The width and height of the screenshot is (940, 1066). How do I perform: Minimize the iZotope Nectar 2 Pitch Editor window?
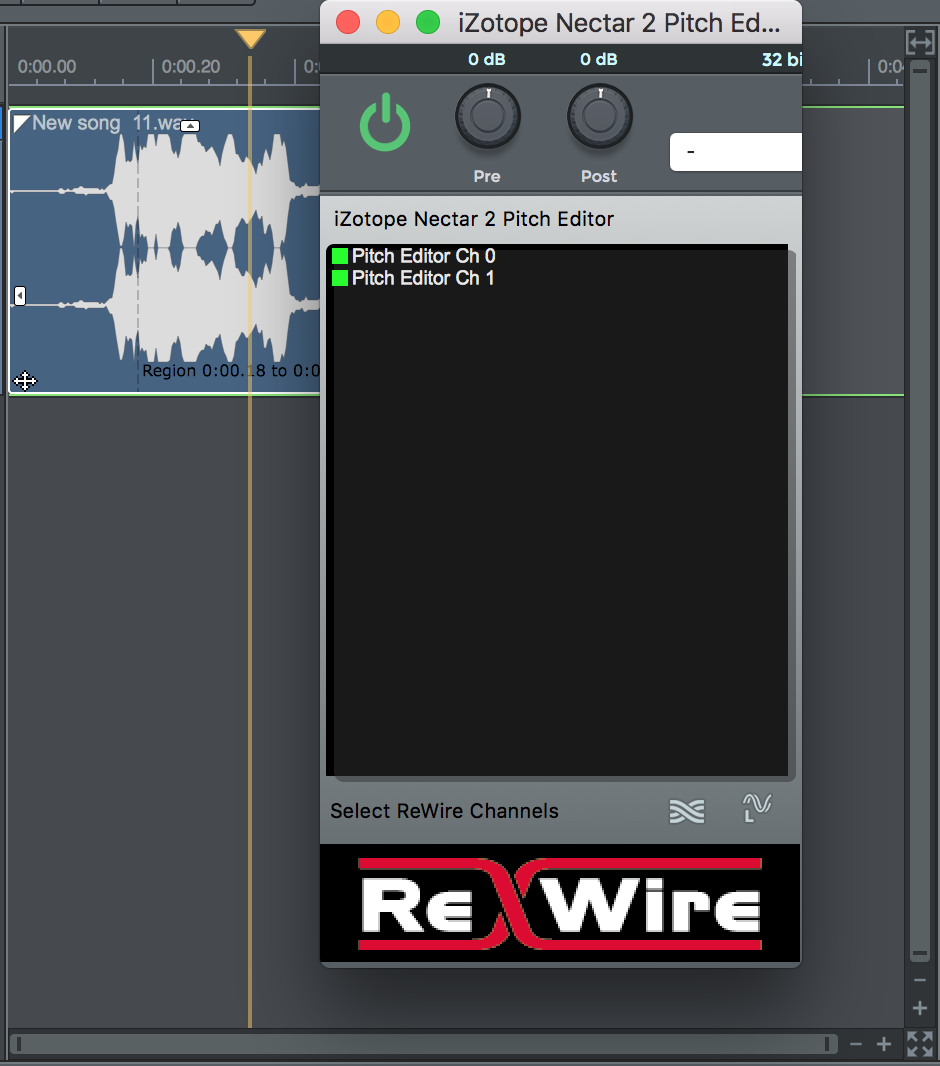pos(388,22)
